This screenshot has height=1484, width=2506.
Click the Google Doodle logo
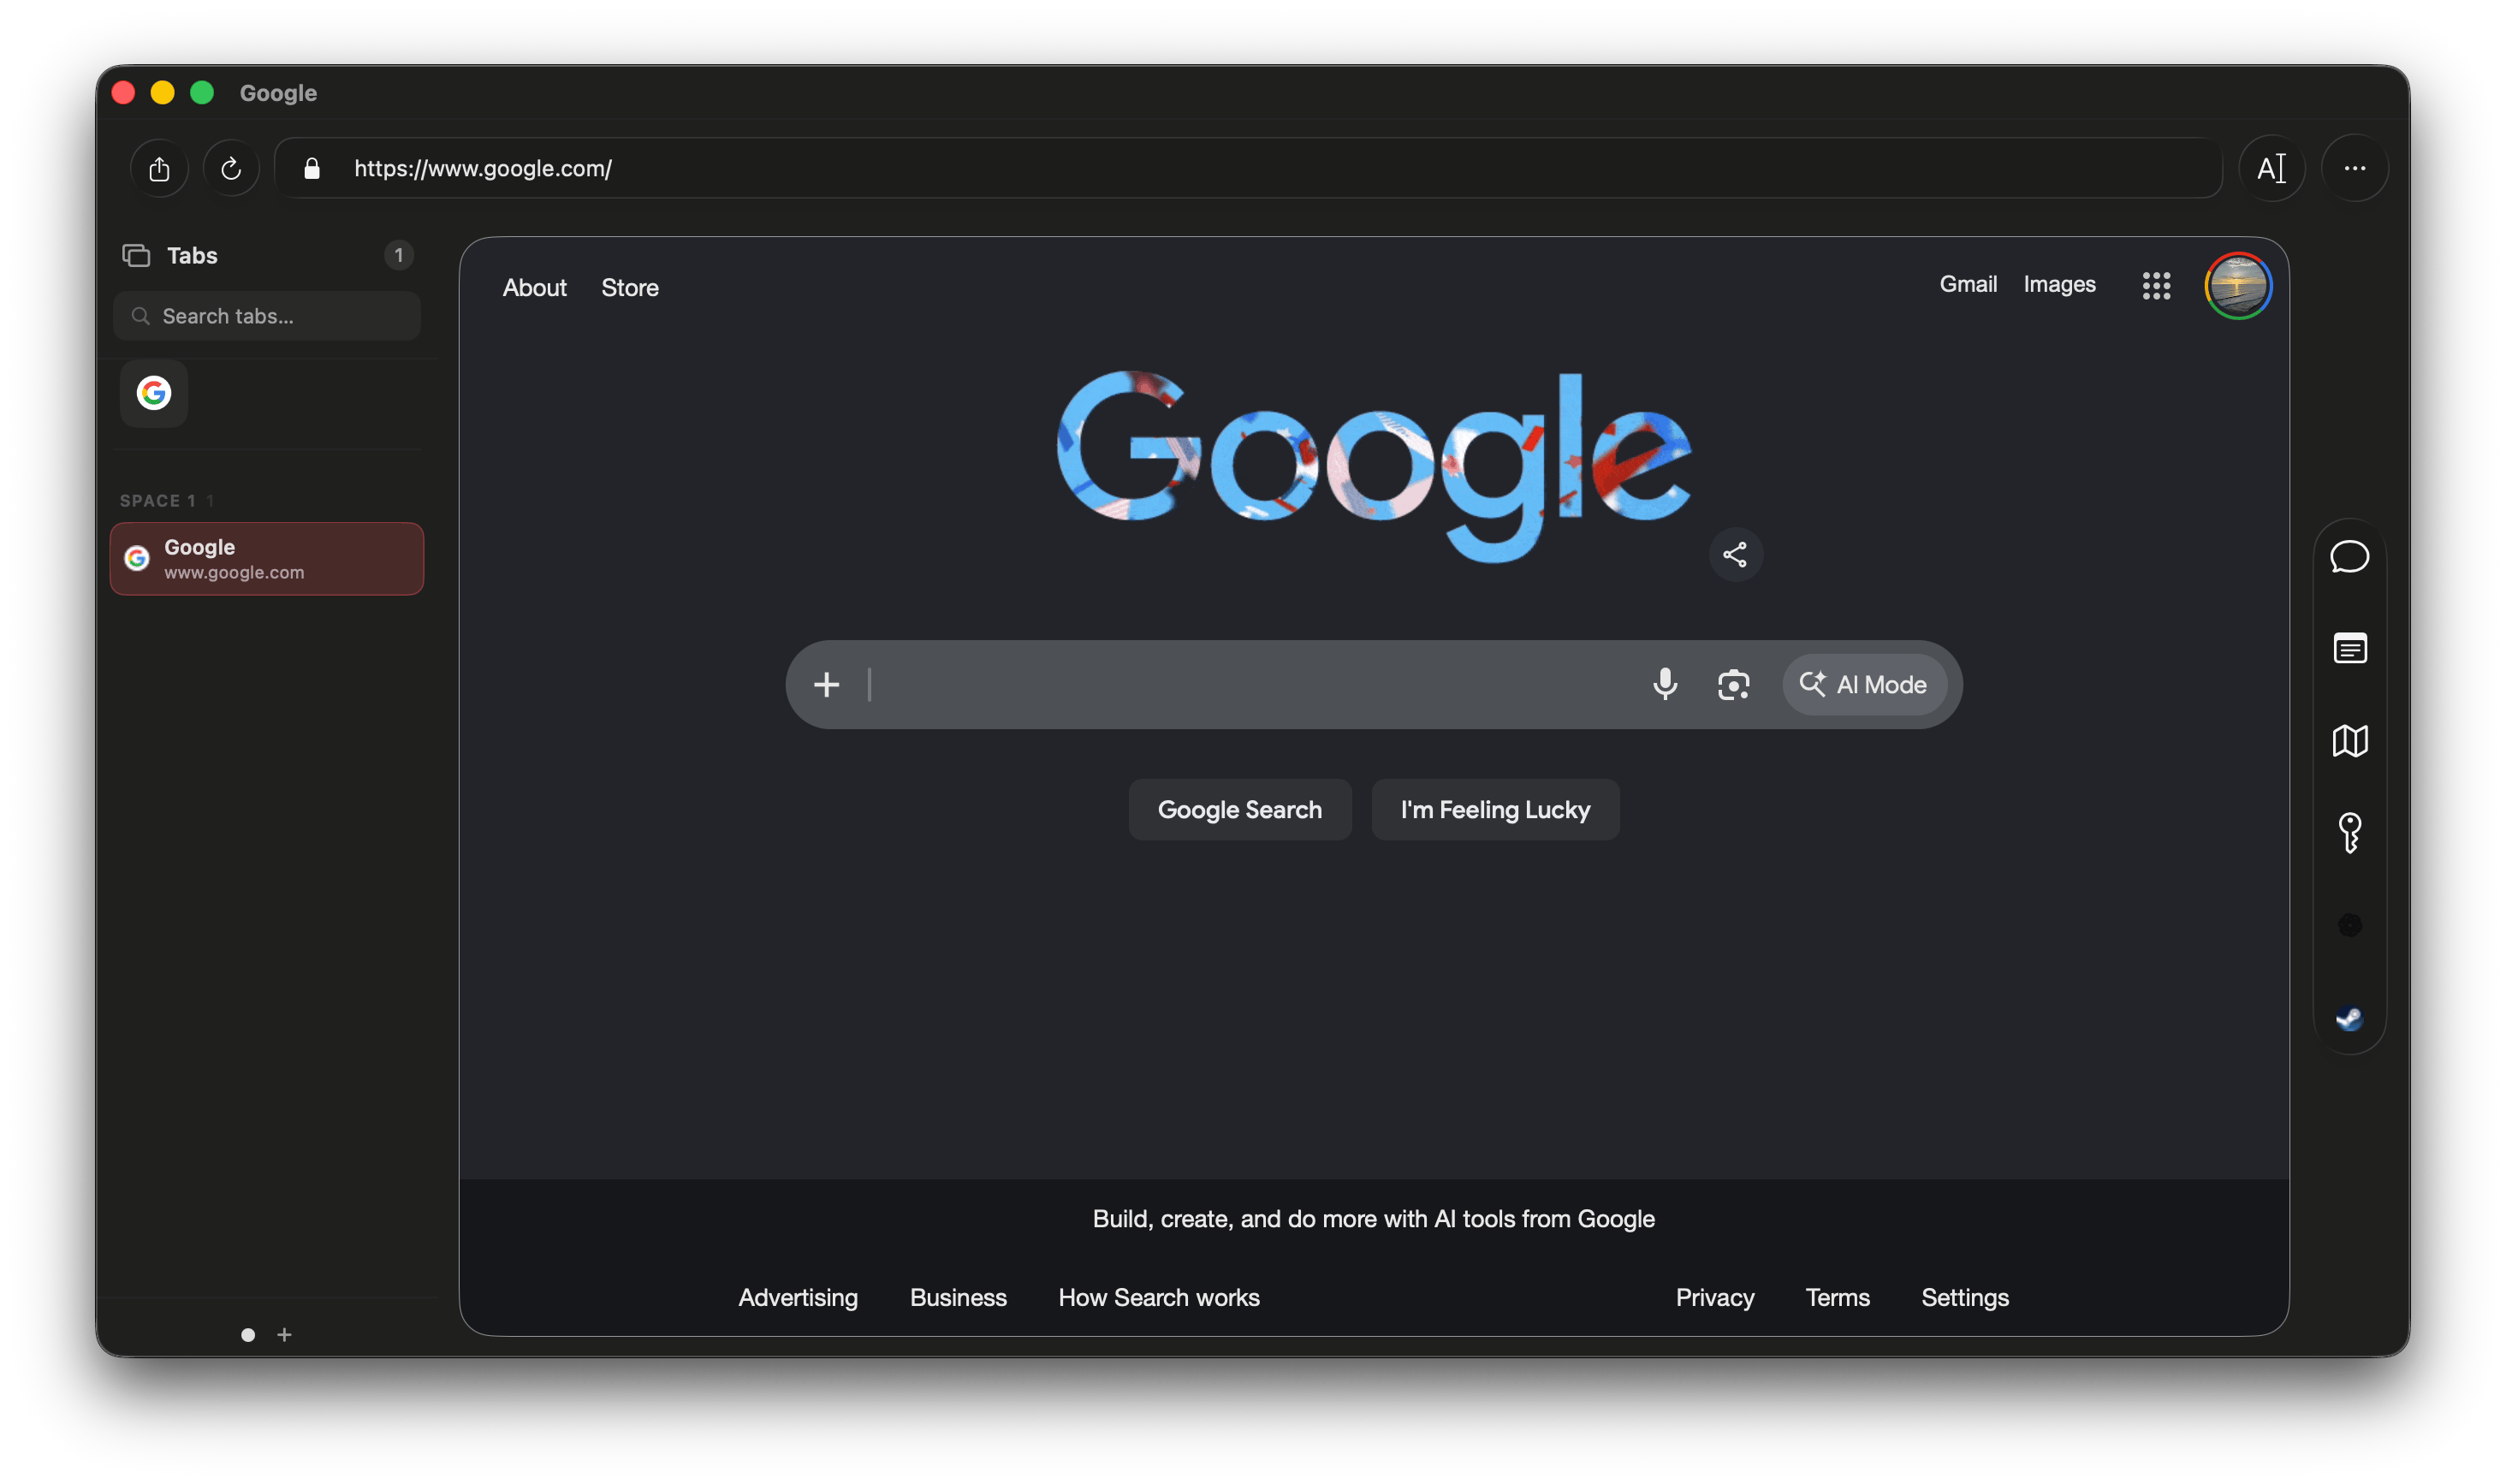(x=1373, y=466)
